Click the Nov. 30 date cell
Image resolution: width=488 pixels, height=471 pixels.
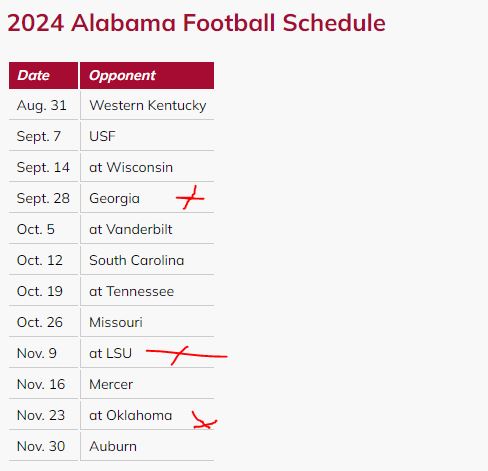click(43, 446)
